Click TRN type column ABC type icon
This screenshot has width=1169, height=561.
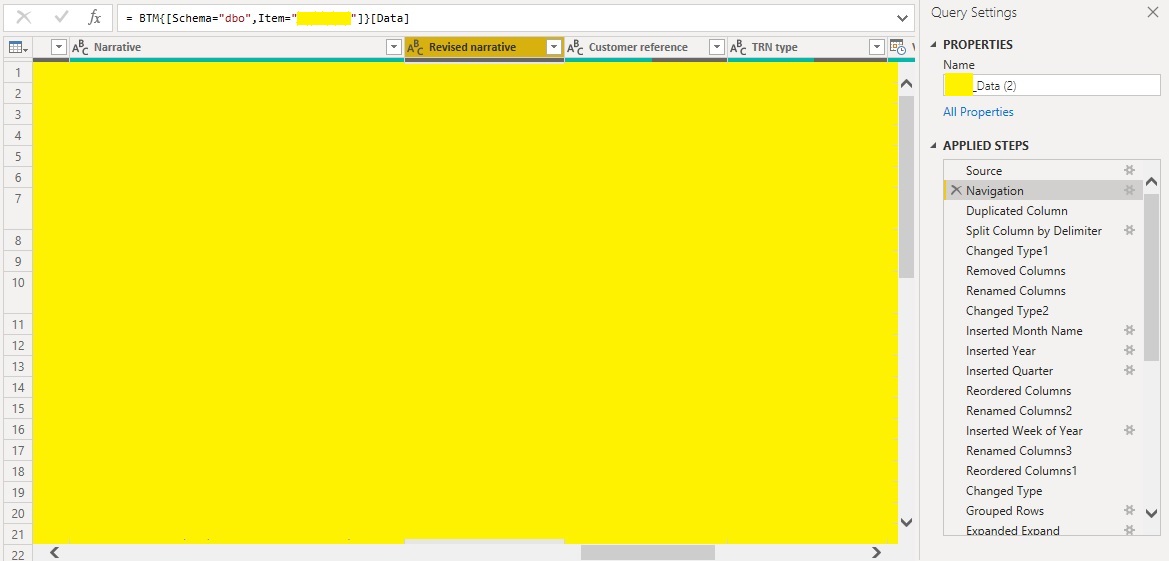(738, 48)
